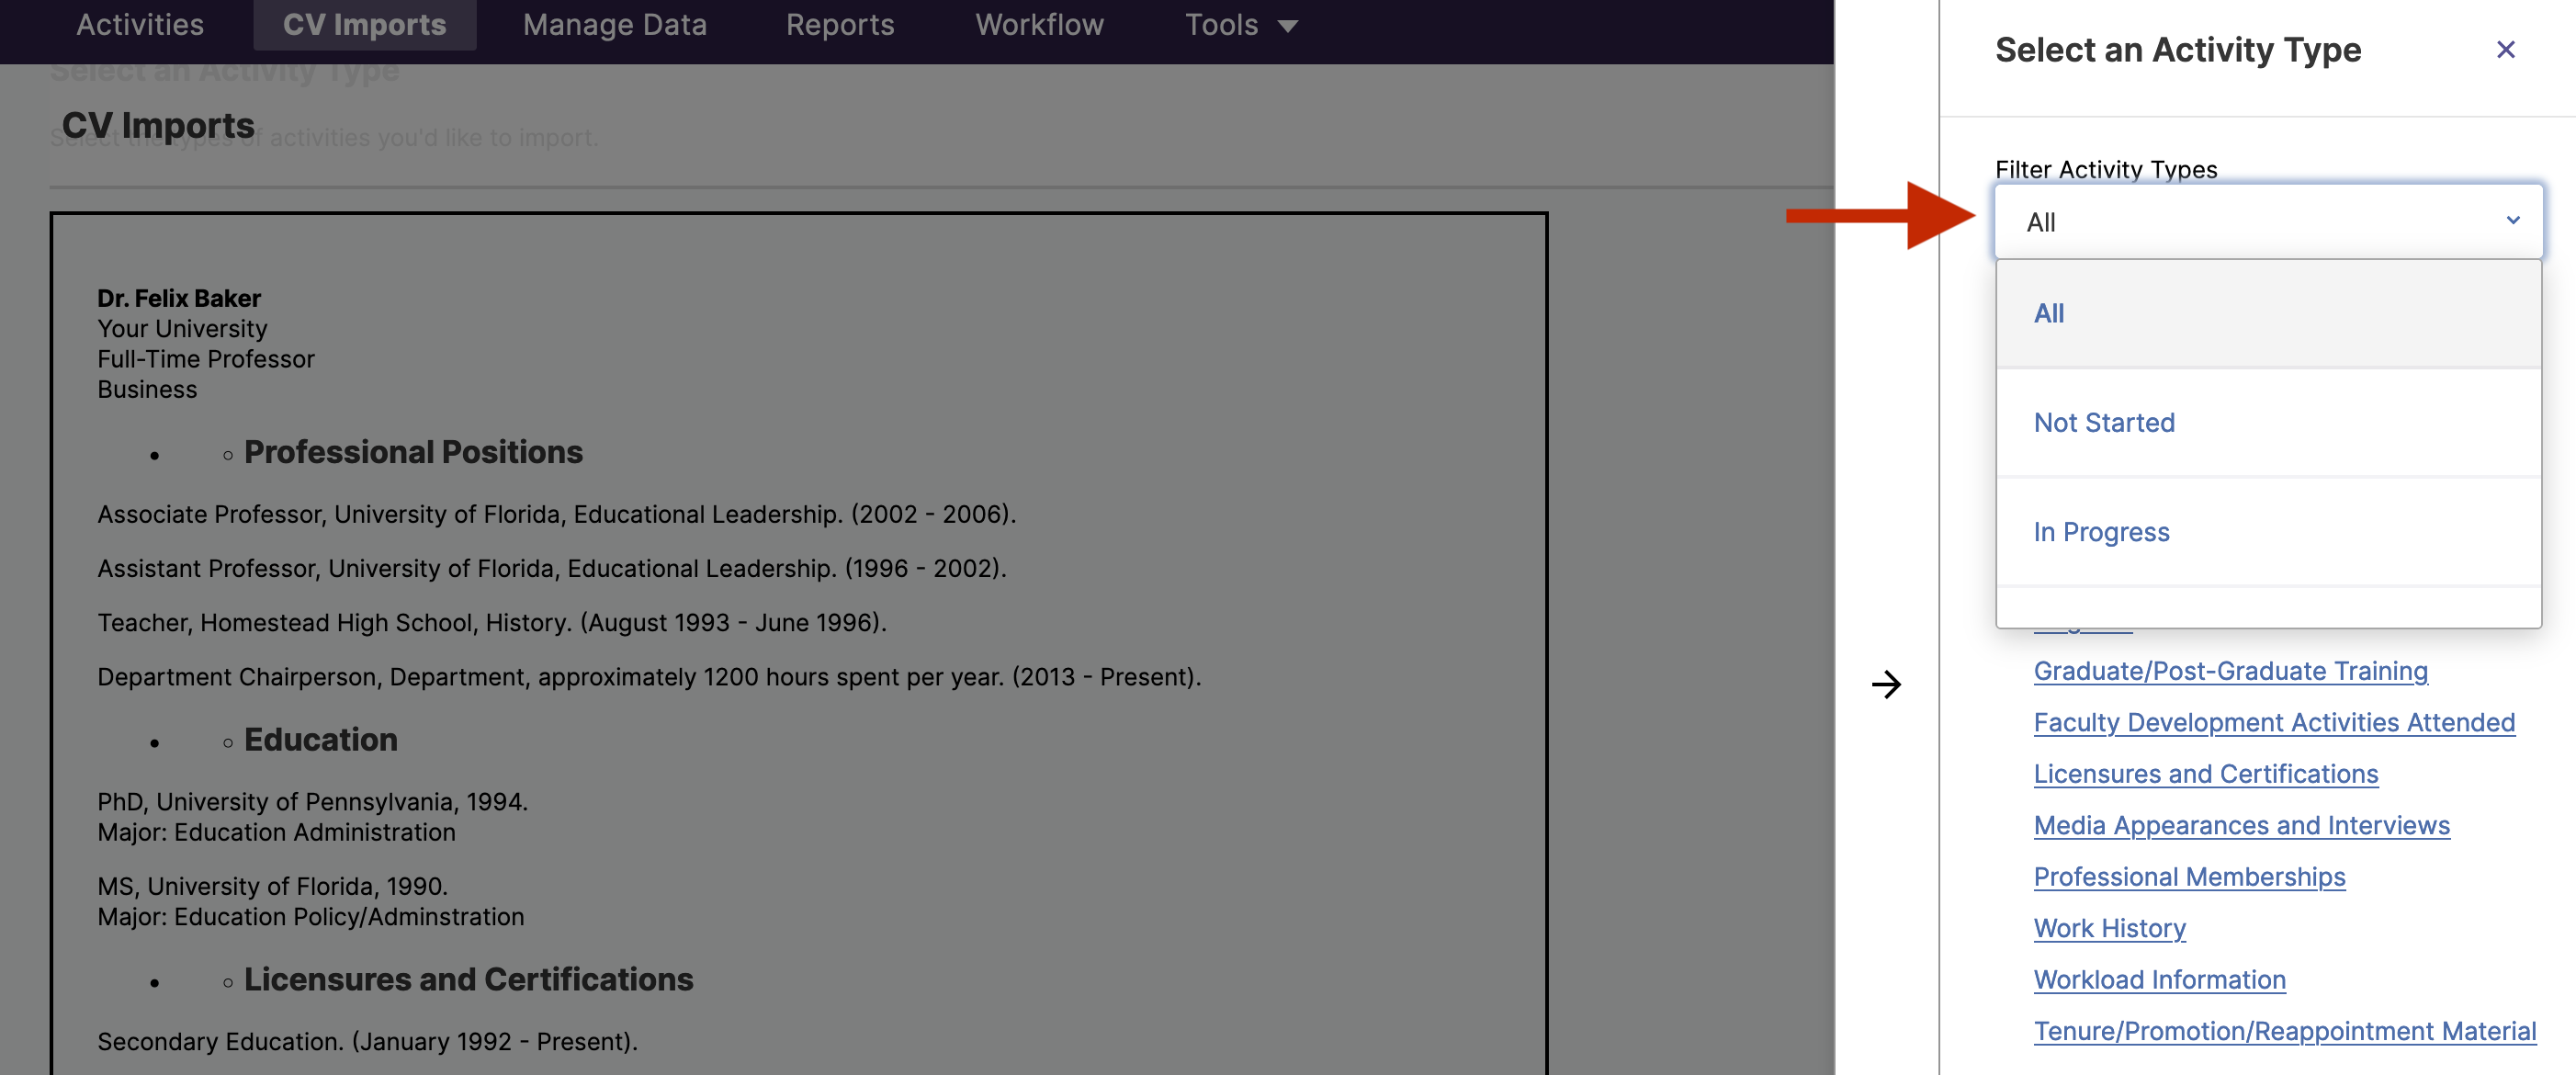
Task: Open the Activities tab
Action: [140, 24]
